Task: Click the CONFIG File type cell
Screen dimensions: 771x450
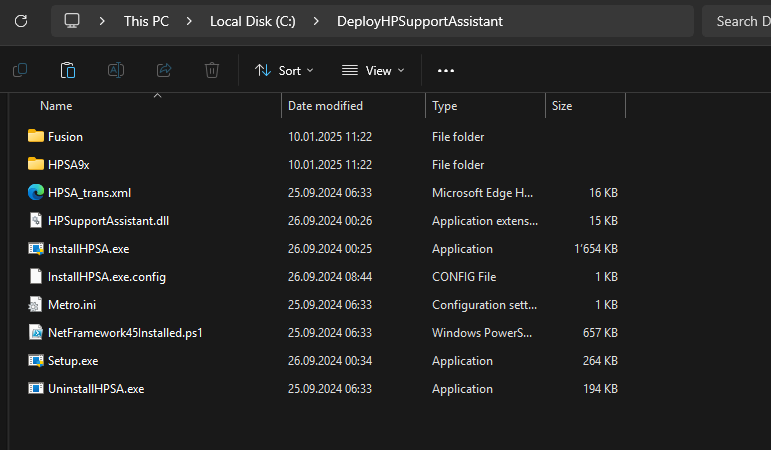Action: tap(464, 277)
